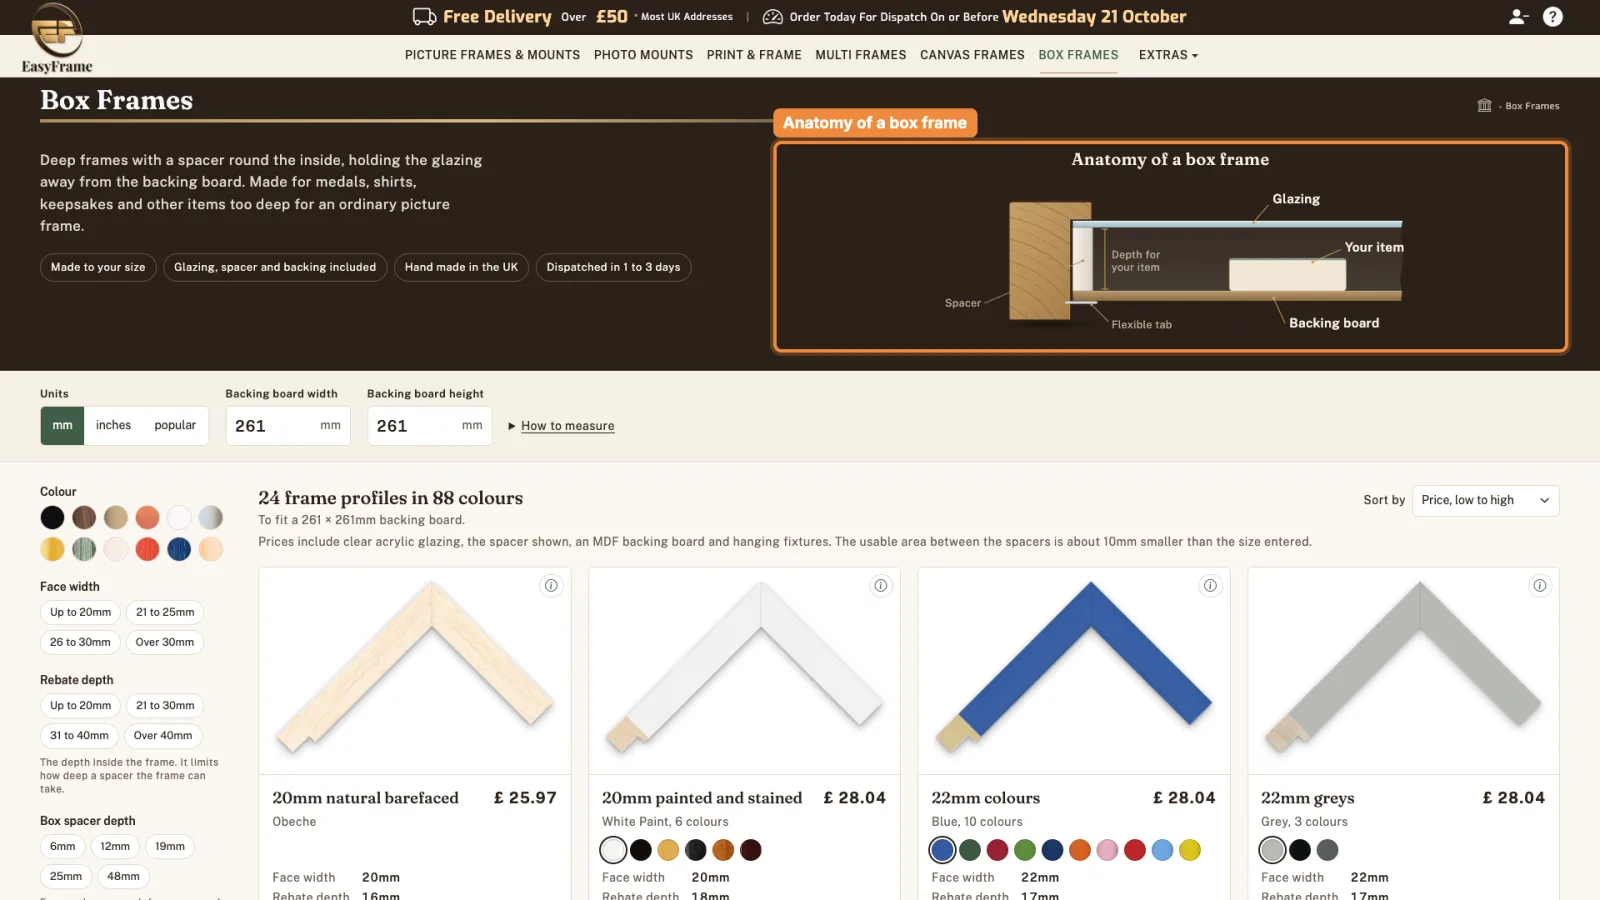
Task: Pick dark grey swatch on 22mm greys
Action: (x=1327, y=850)
